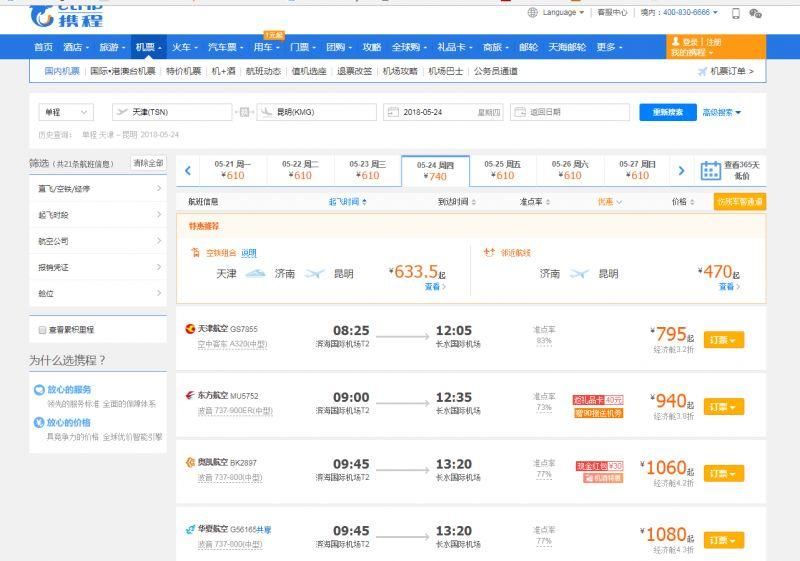Show next dates with right arrow
Viewport: 800px width, 561px height.
tap(681, 170)
